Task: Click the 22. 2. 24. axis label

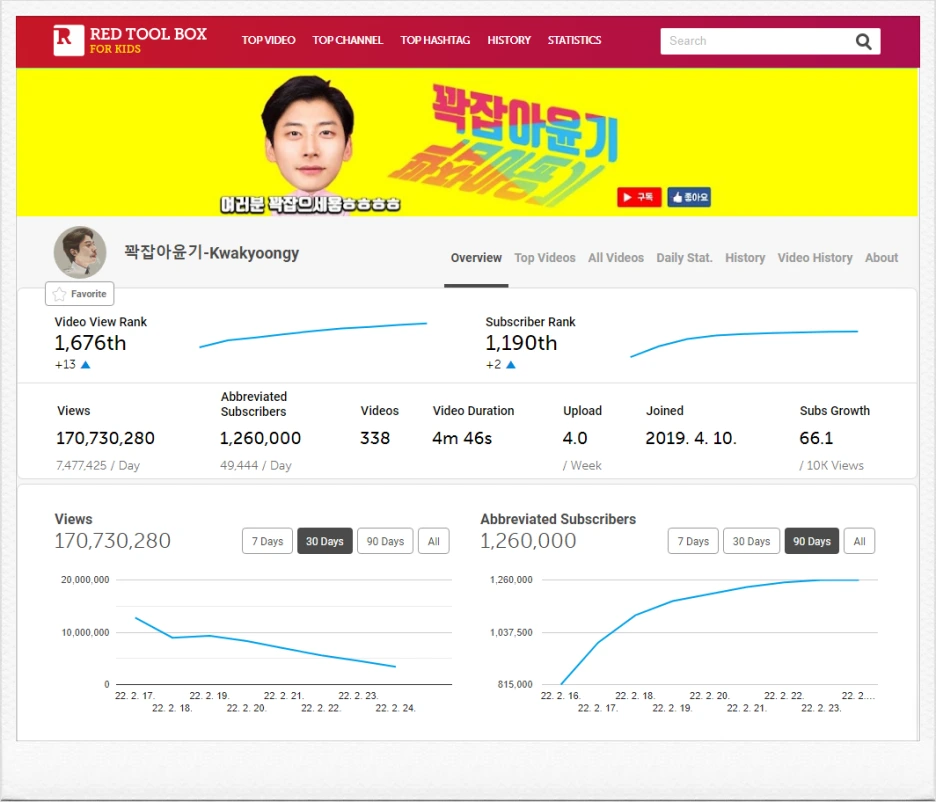Action: pos(395,708)
